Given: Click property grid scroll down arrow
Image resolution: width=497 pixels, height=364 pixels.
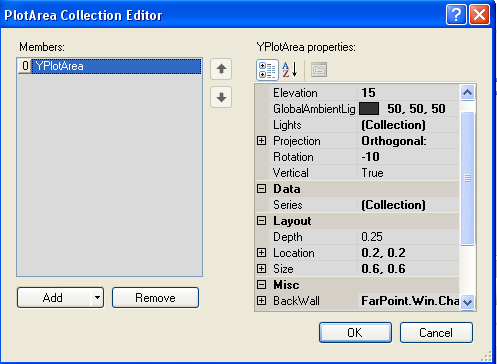Looking at the screenshot, I should tap(468, 302).
